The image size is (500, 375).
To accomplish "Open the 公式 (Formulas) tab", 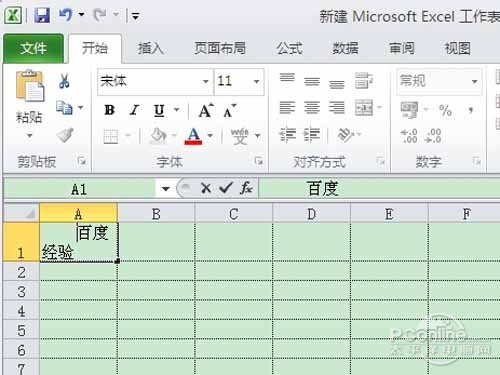I will (x=289, y=48).
